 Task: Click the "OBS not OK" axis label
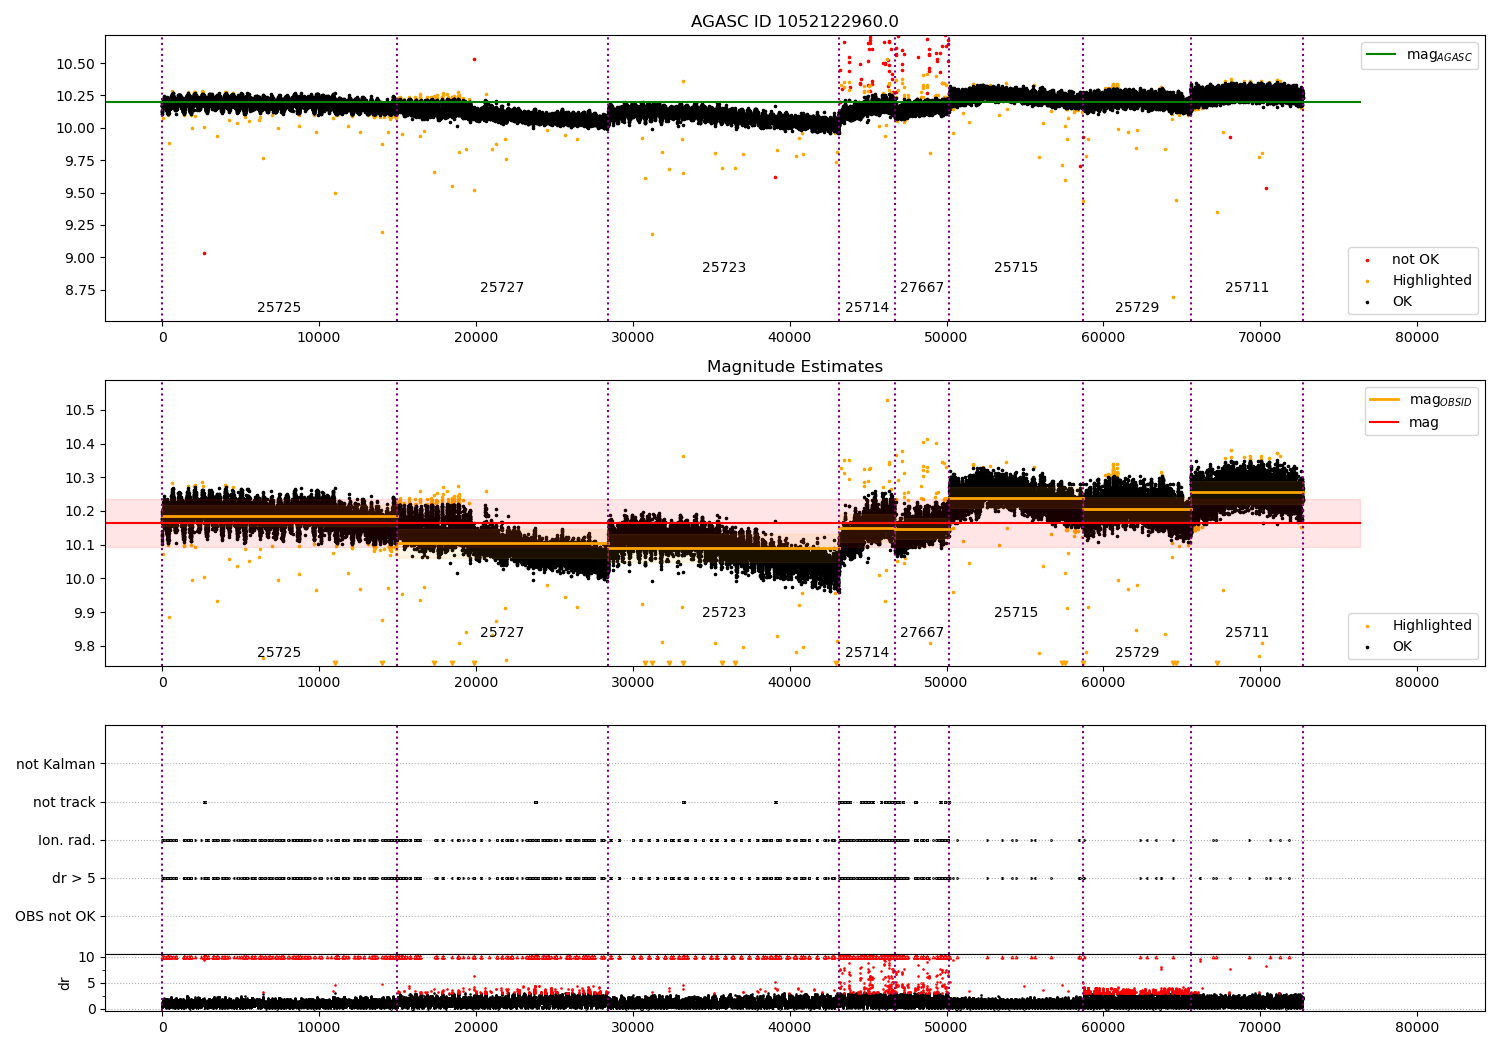(x=55, y=917)
